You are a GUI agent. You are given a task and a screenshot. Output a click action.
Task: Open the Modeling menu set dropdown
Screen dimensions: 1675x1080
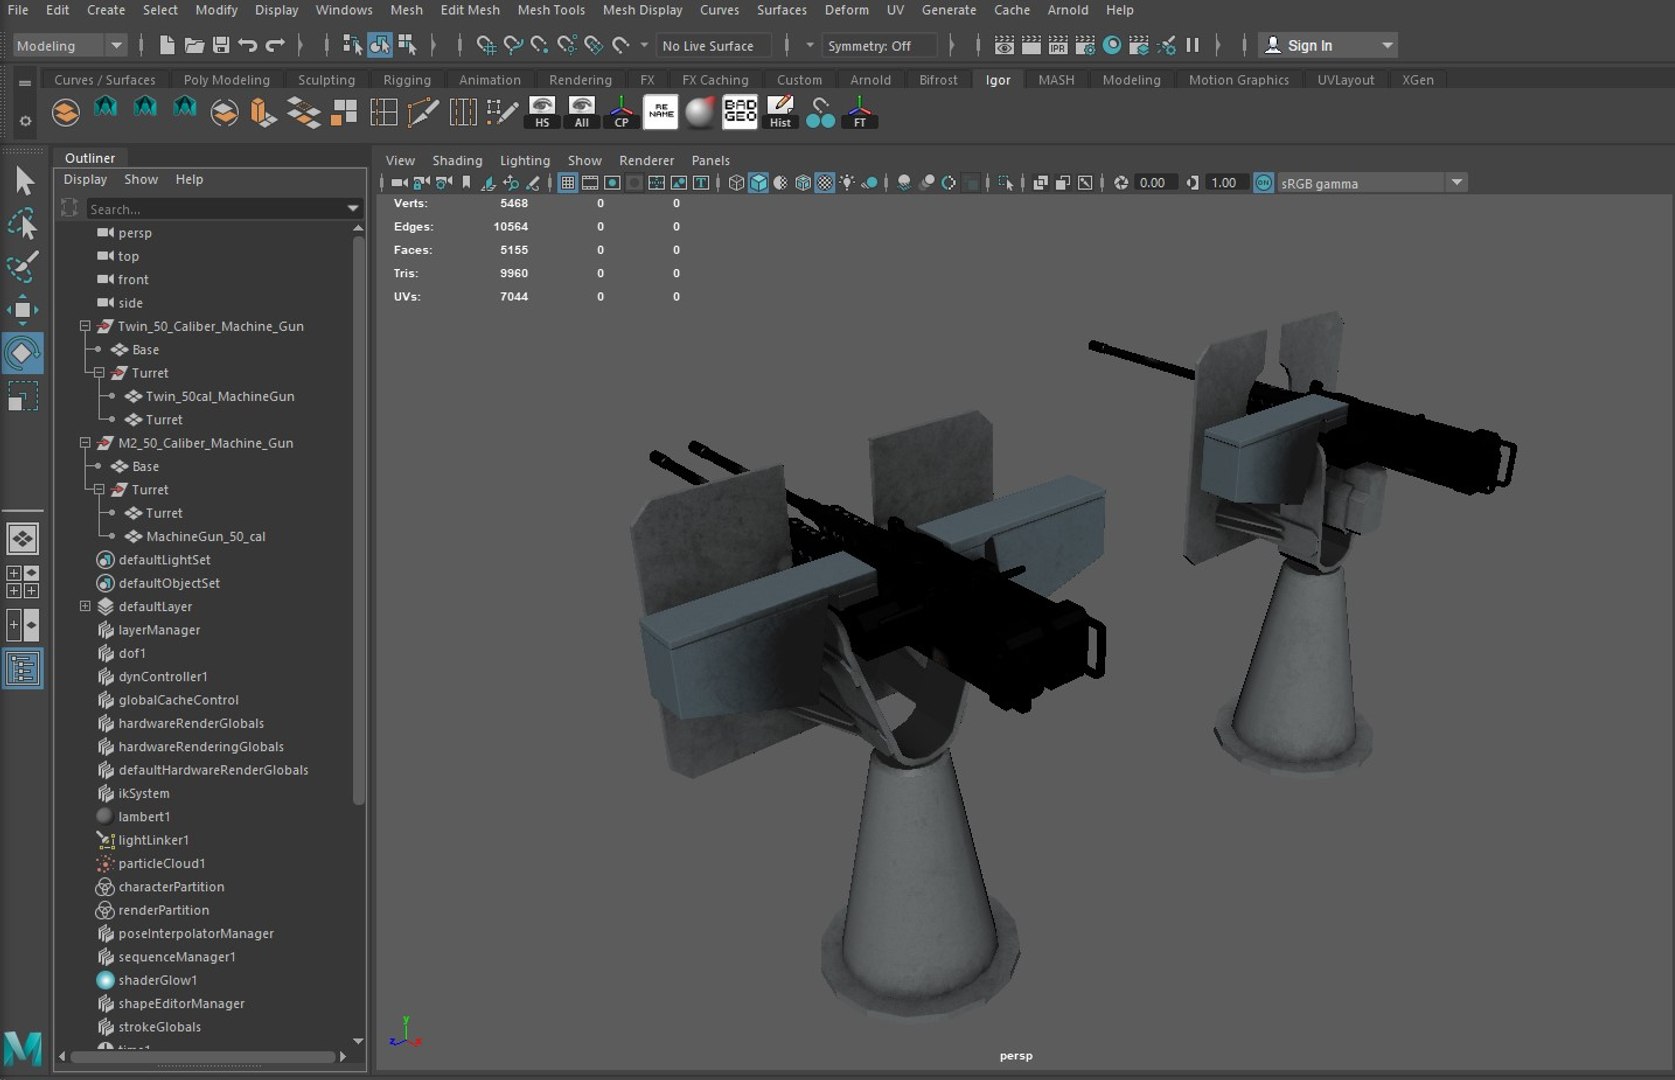[x=69, y=45]
